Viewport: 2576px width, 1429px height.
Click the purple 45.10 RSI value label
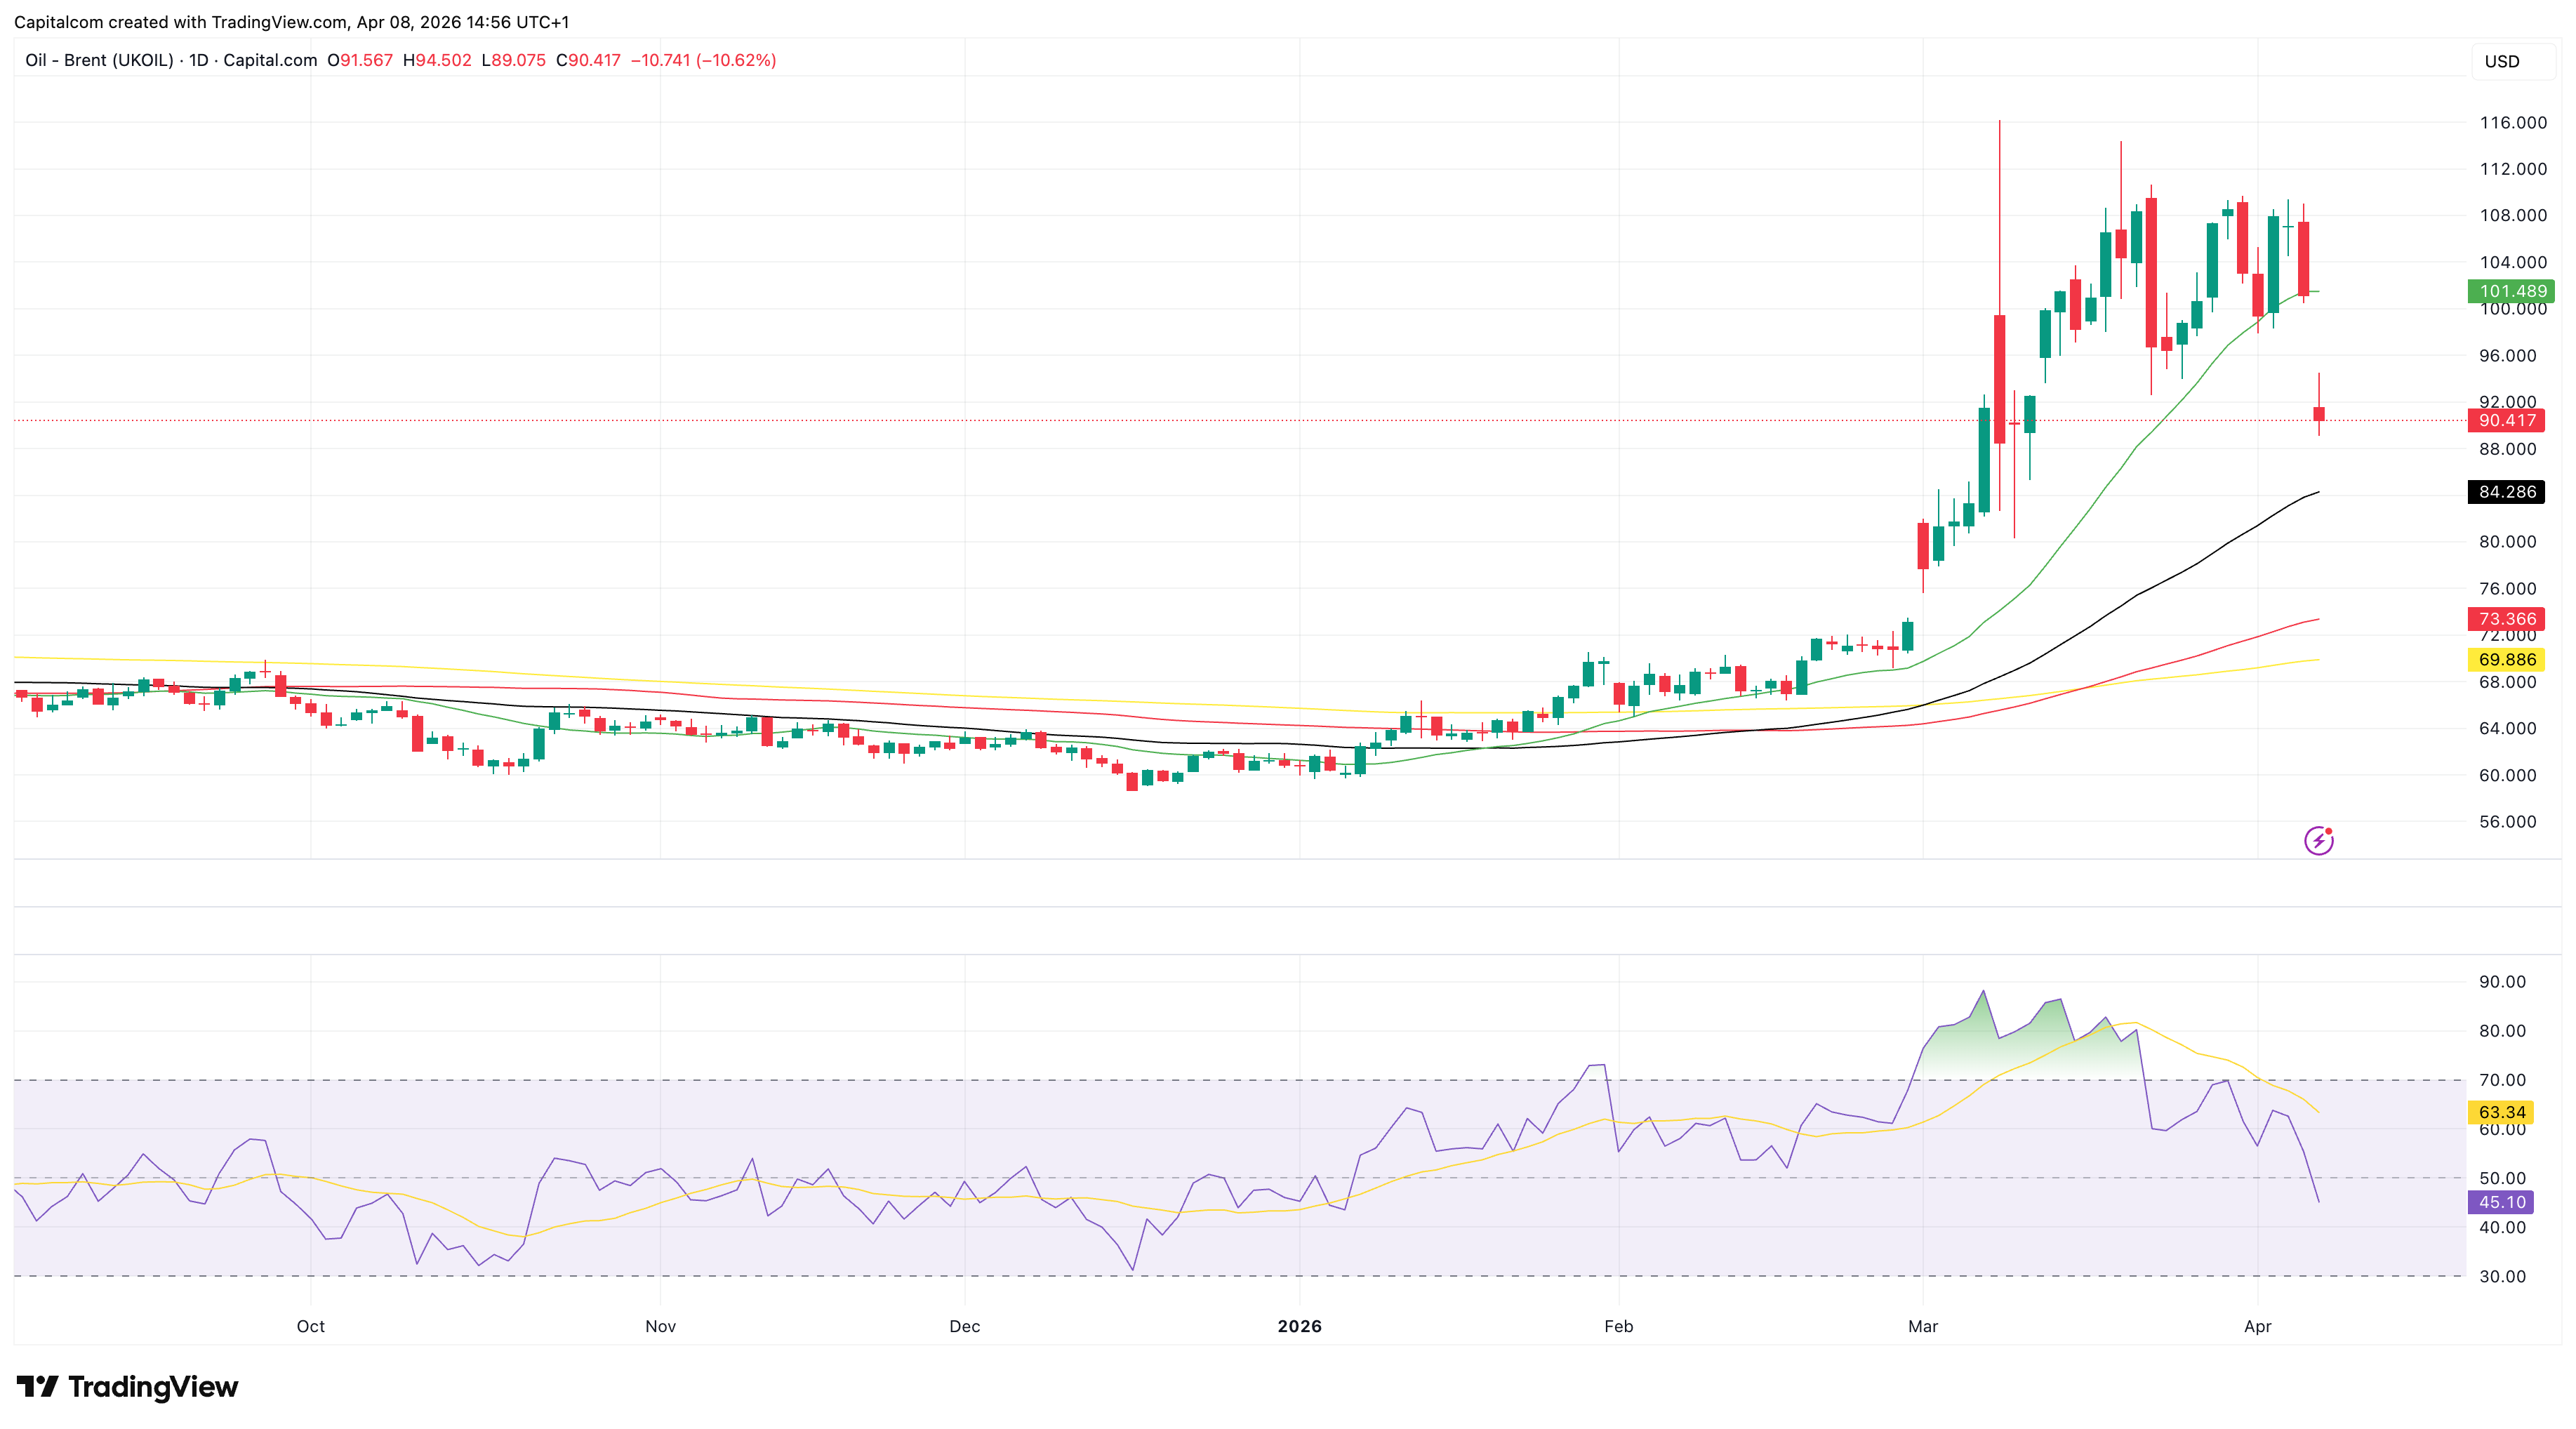tap(2501, 1202)
